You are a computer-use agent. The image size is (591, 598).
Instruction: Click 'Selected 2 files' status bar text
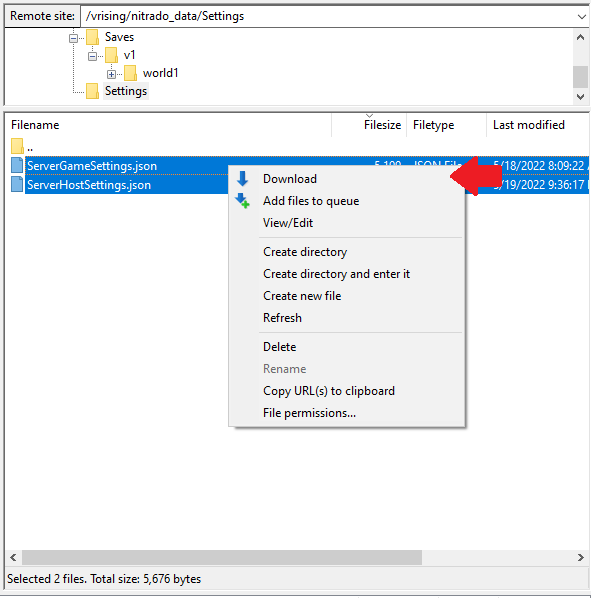point(104,579)
